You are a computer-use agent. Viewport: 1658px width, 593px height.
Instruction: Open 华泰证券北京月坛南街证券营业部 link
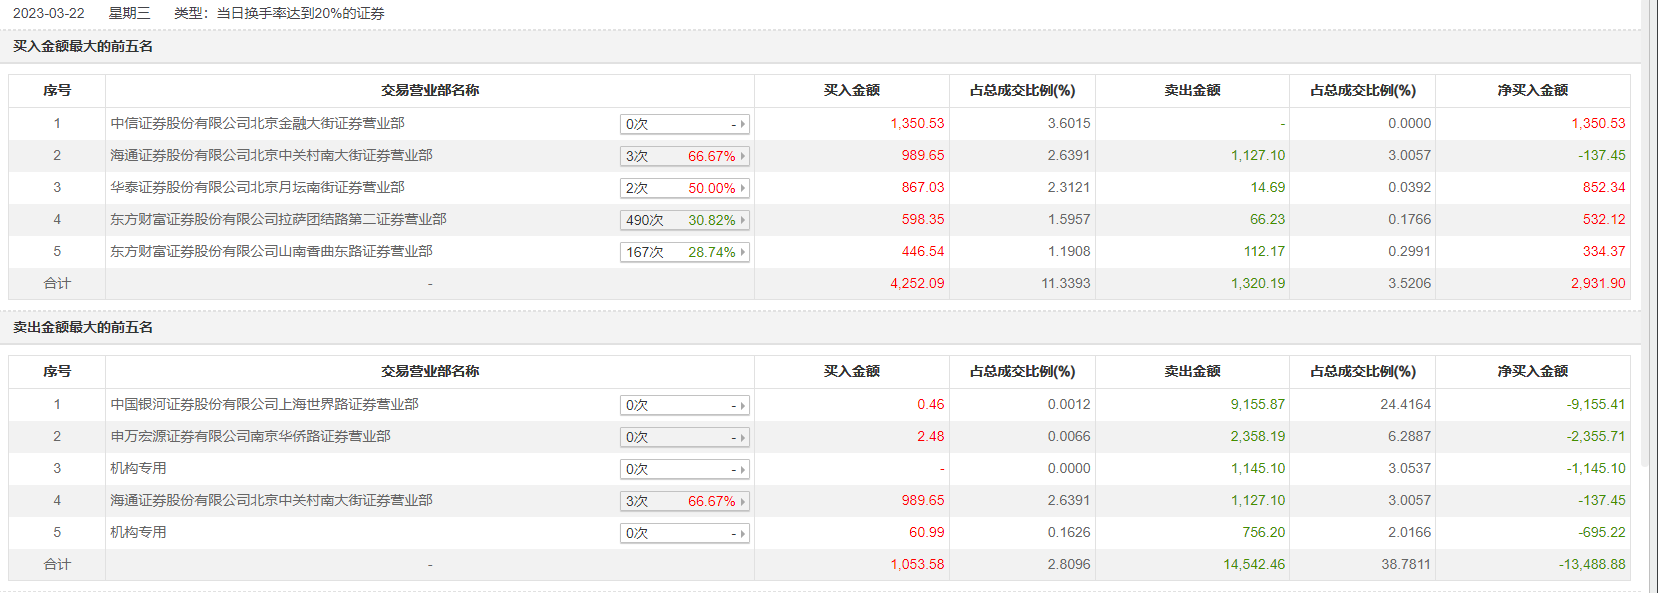(257, 187)
